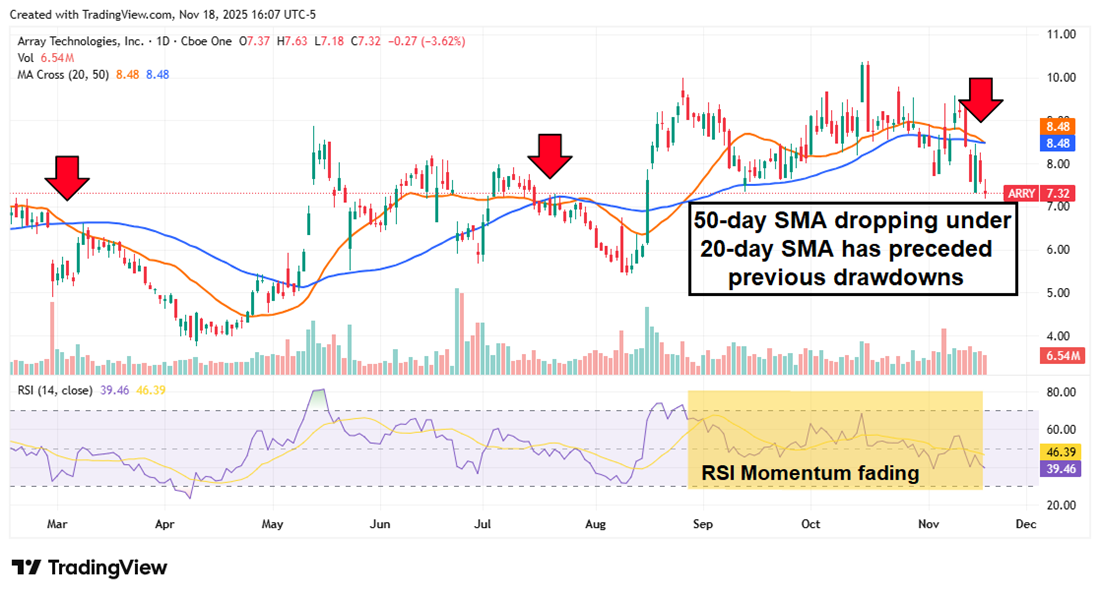Click the Sep label on the time axis
The width and height of the screenshot is (1100, 597).
coord(702,524)
